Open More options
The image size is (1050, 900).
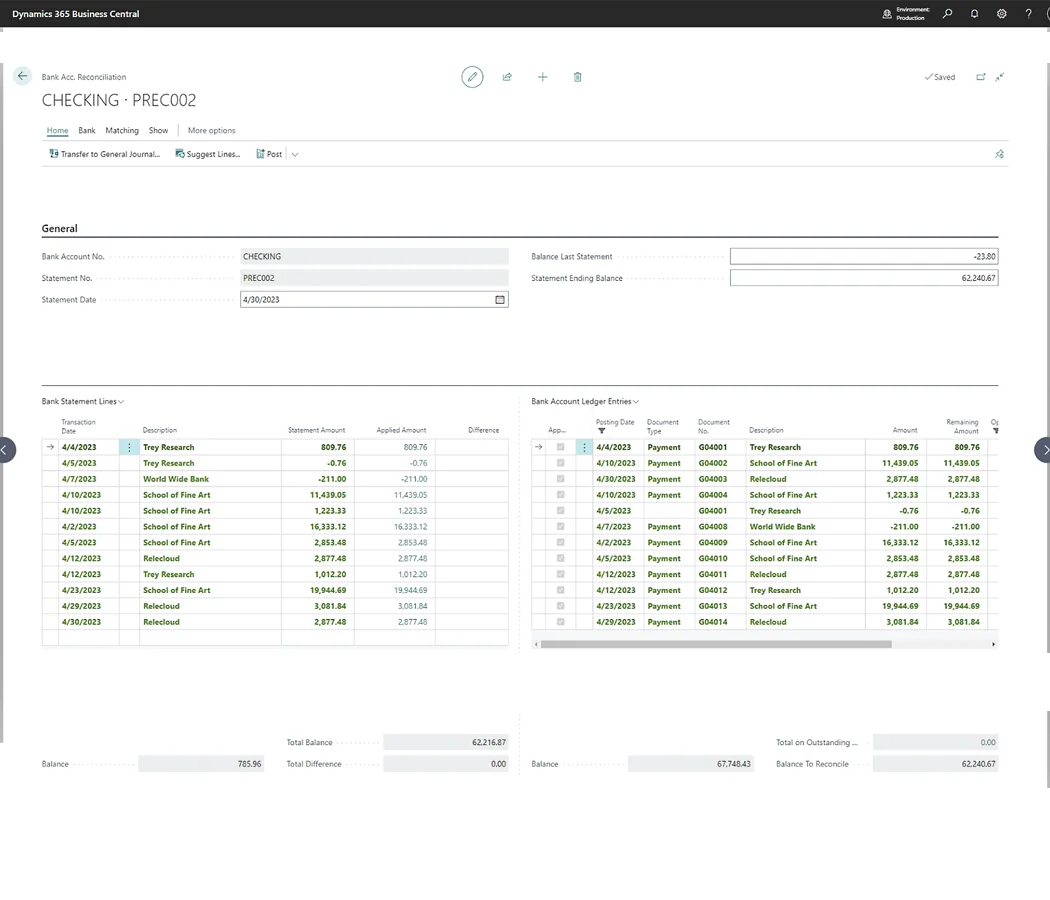[x=212, y=131]
